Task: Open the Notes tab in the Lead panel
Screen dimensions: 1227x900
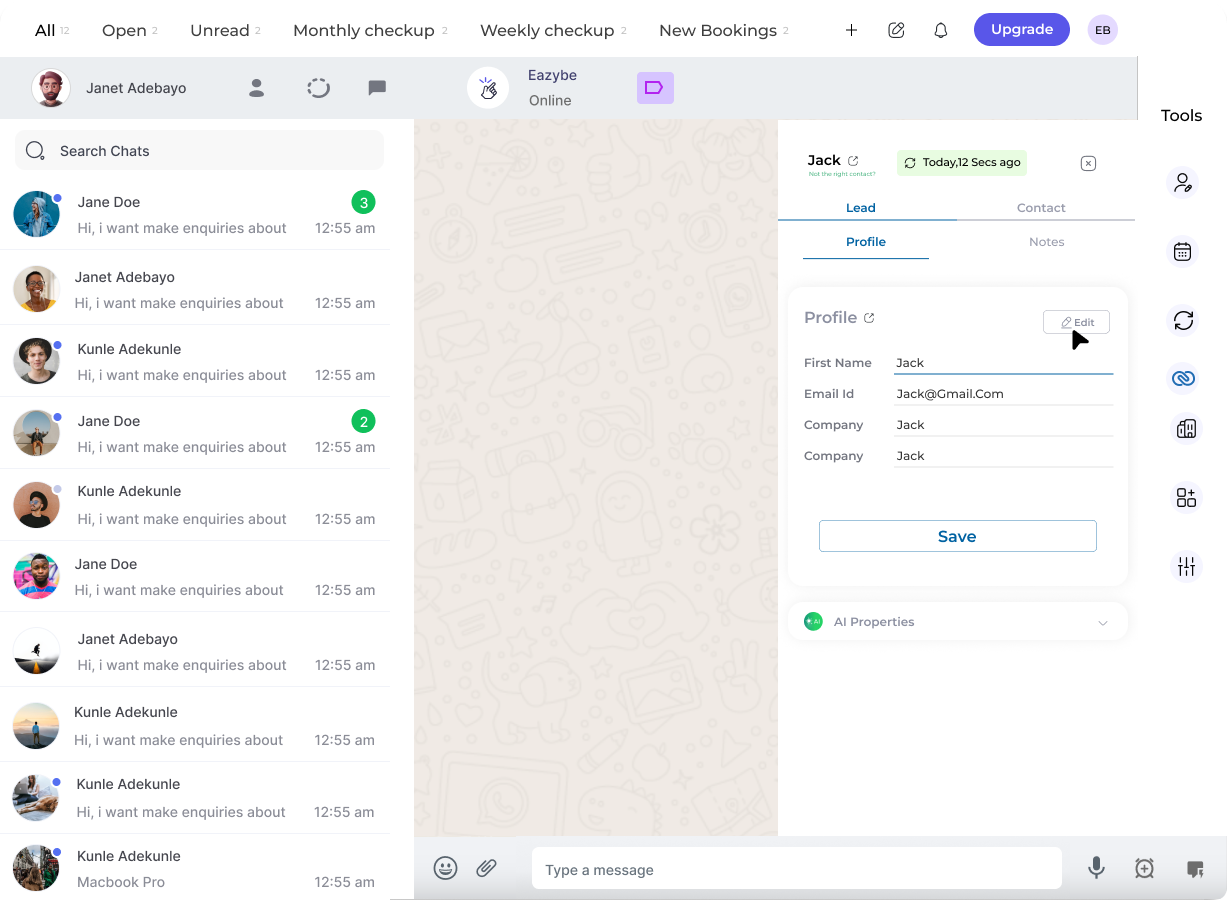Action: pos(1046,241)
